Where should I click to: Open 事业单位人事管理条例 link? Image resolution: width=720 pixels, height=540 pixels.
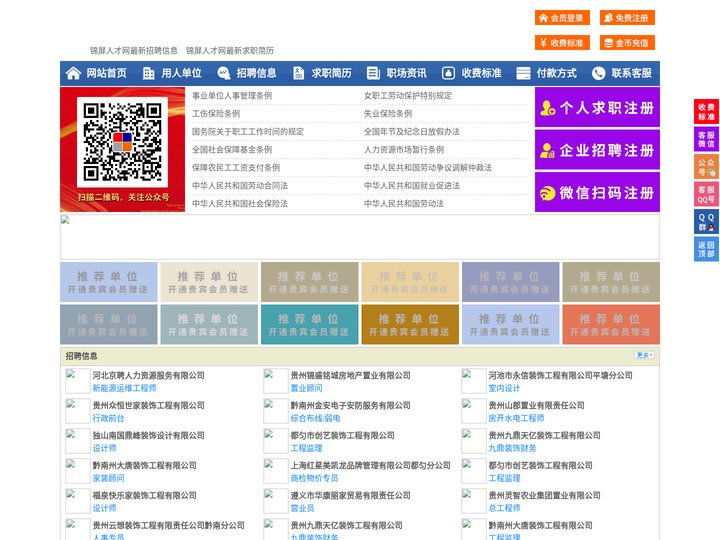point(232,96)
